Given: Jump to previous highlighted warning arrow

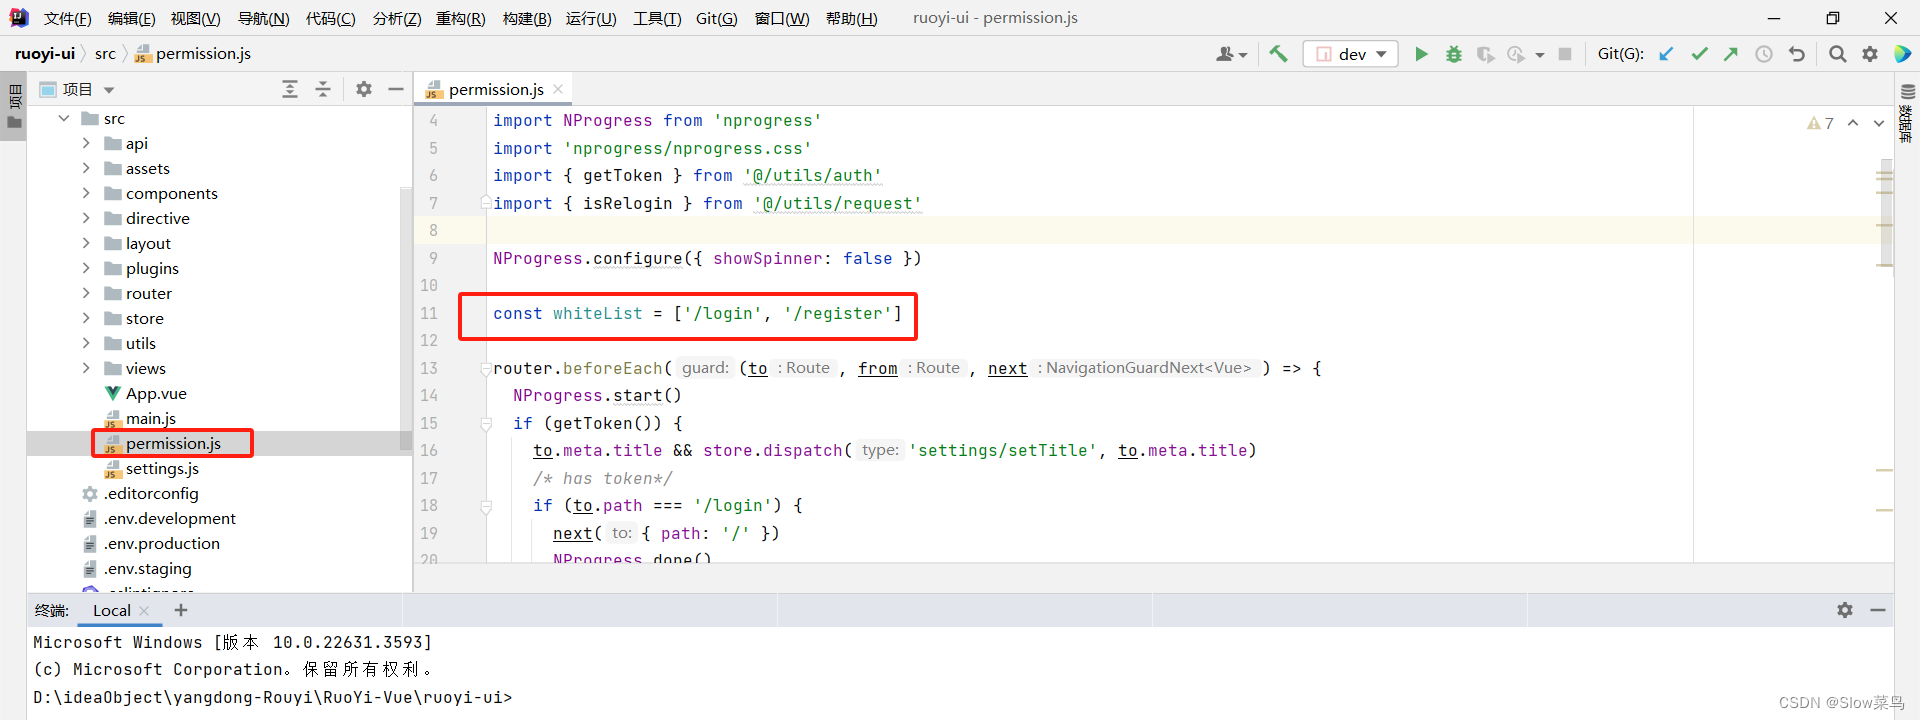Looking at the screenshot, I should (1853, 123).
